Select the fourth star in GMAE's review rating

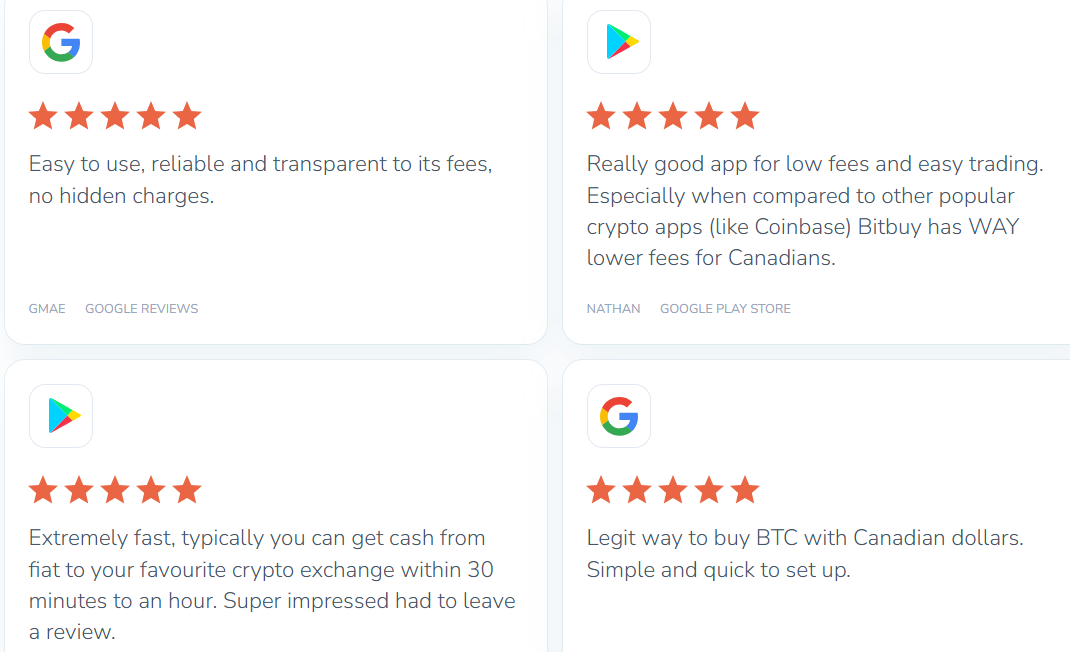point(151,117)
